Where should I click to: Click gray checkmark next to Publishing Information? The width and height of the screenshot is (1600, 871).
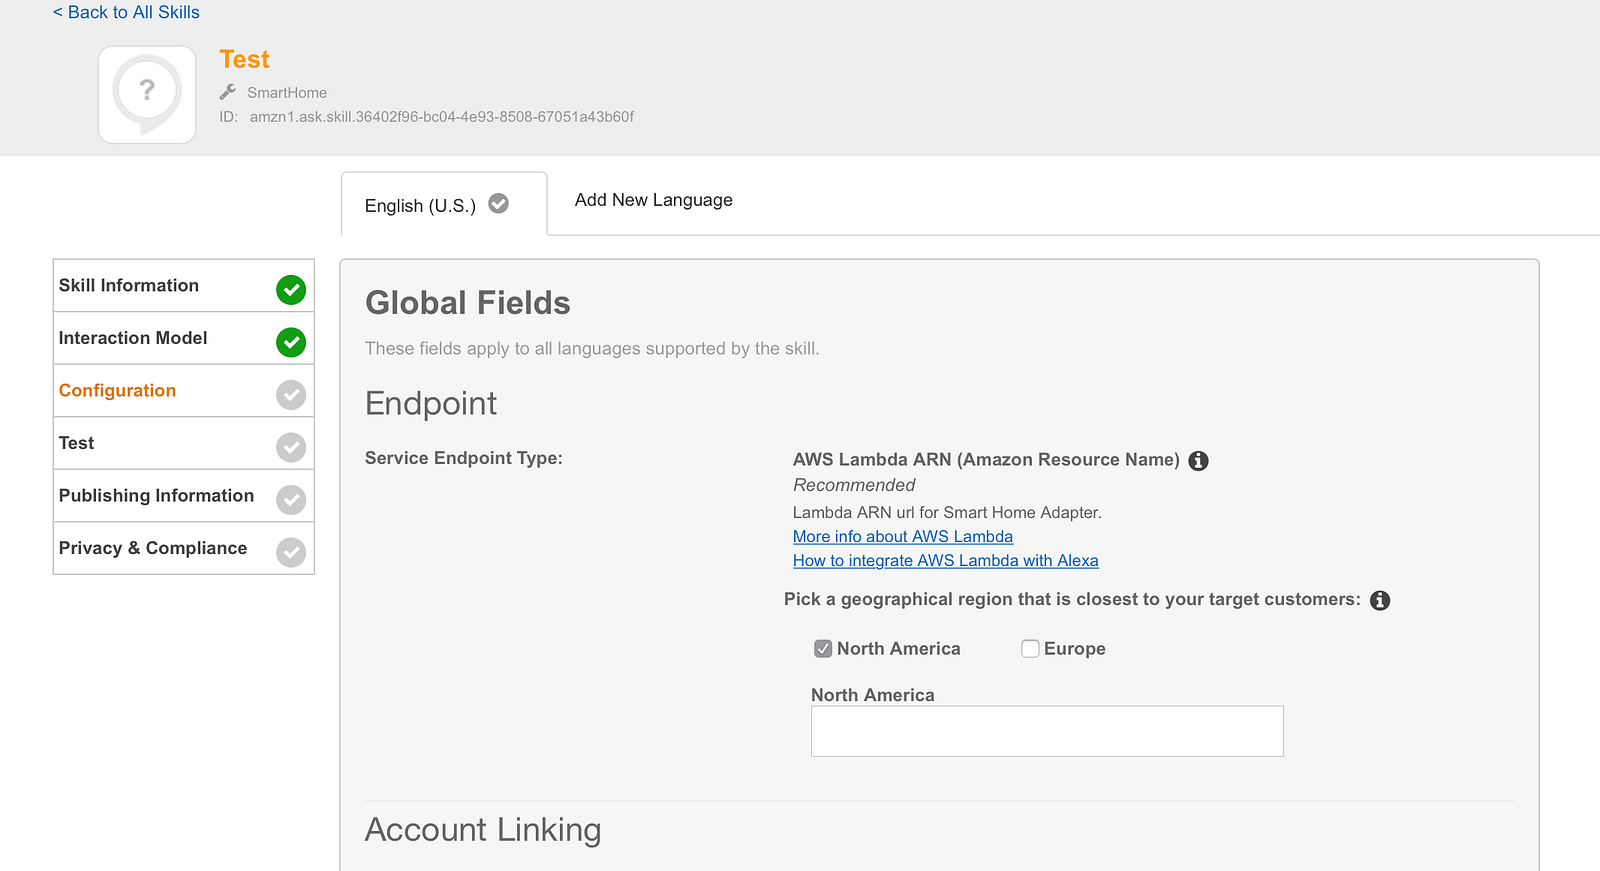pyautogui.click(x=291, y=500)
